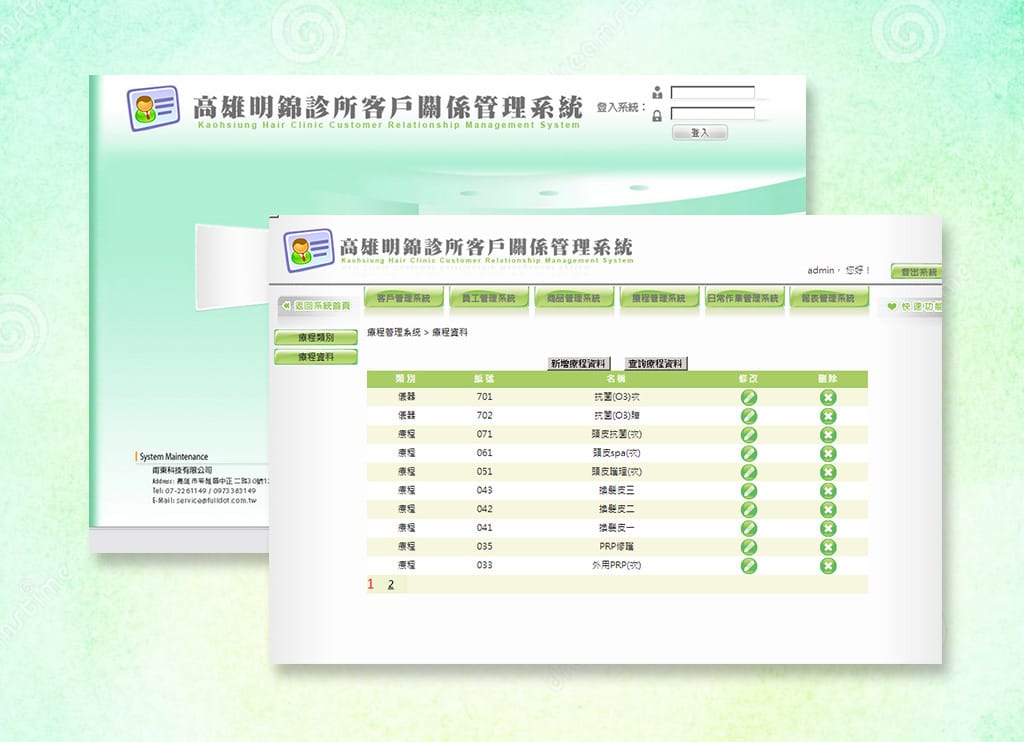Go to page 2 of course list
This screenshot has height=742, width=1024.
pos(391,585)
